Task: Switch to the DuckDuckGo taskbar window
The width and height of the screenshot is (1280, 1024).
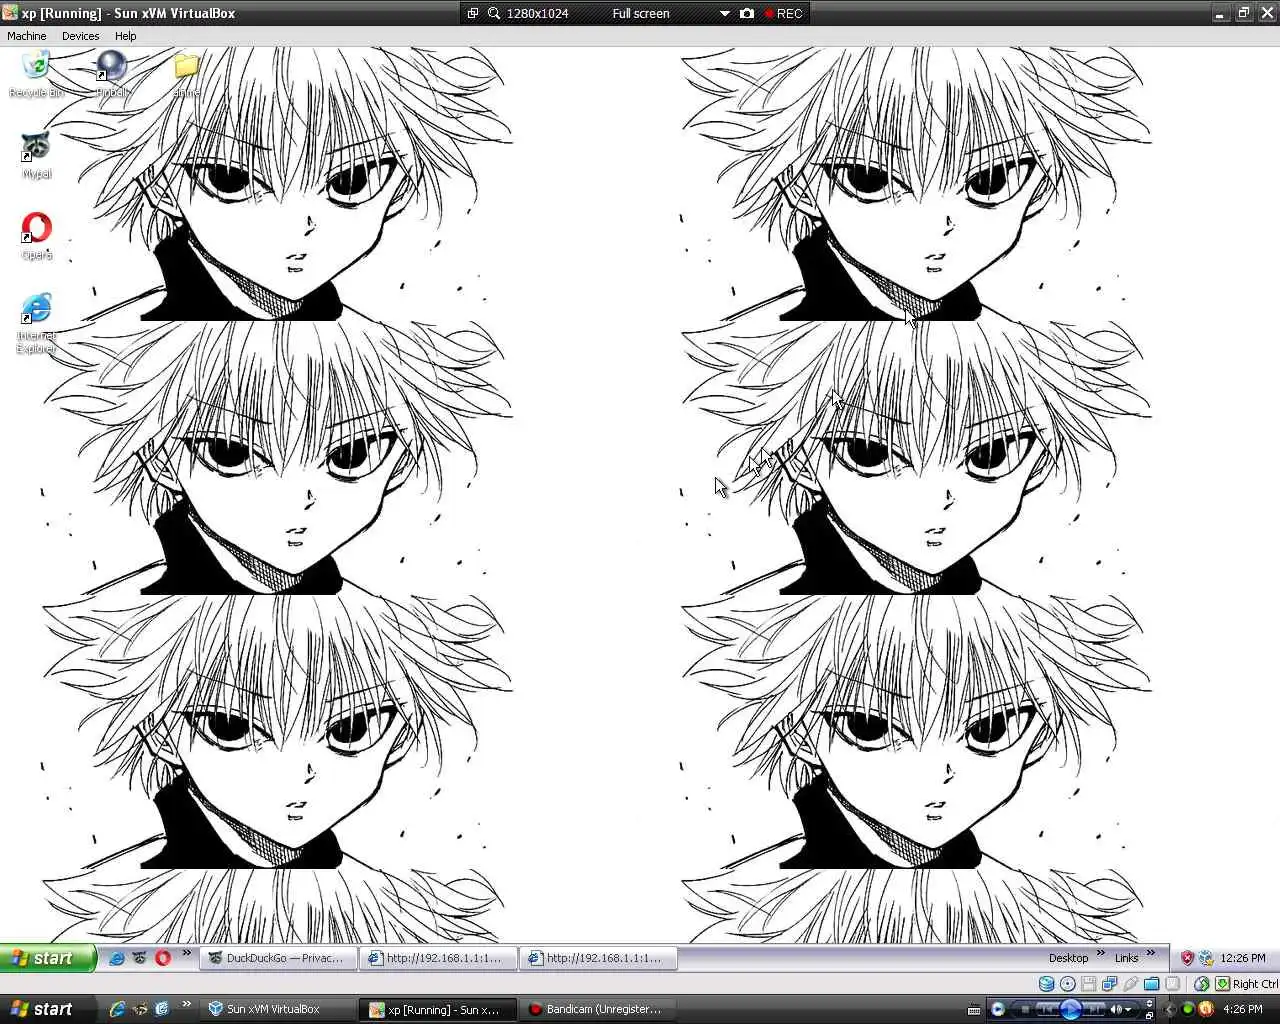Action: click(x=277, y=958)
